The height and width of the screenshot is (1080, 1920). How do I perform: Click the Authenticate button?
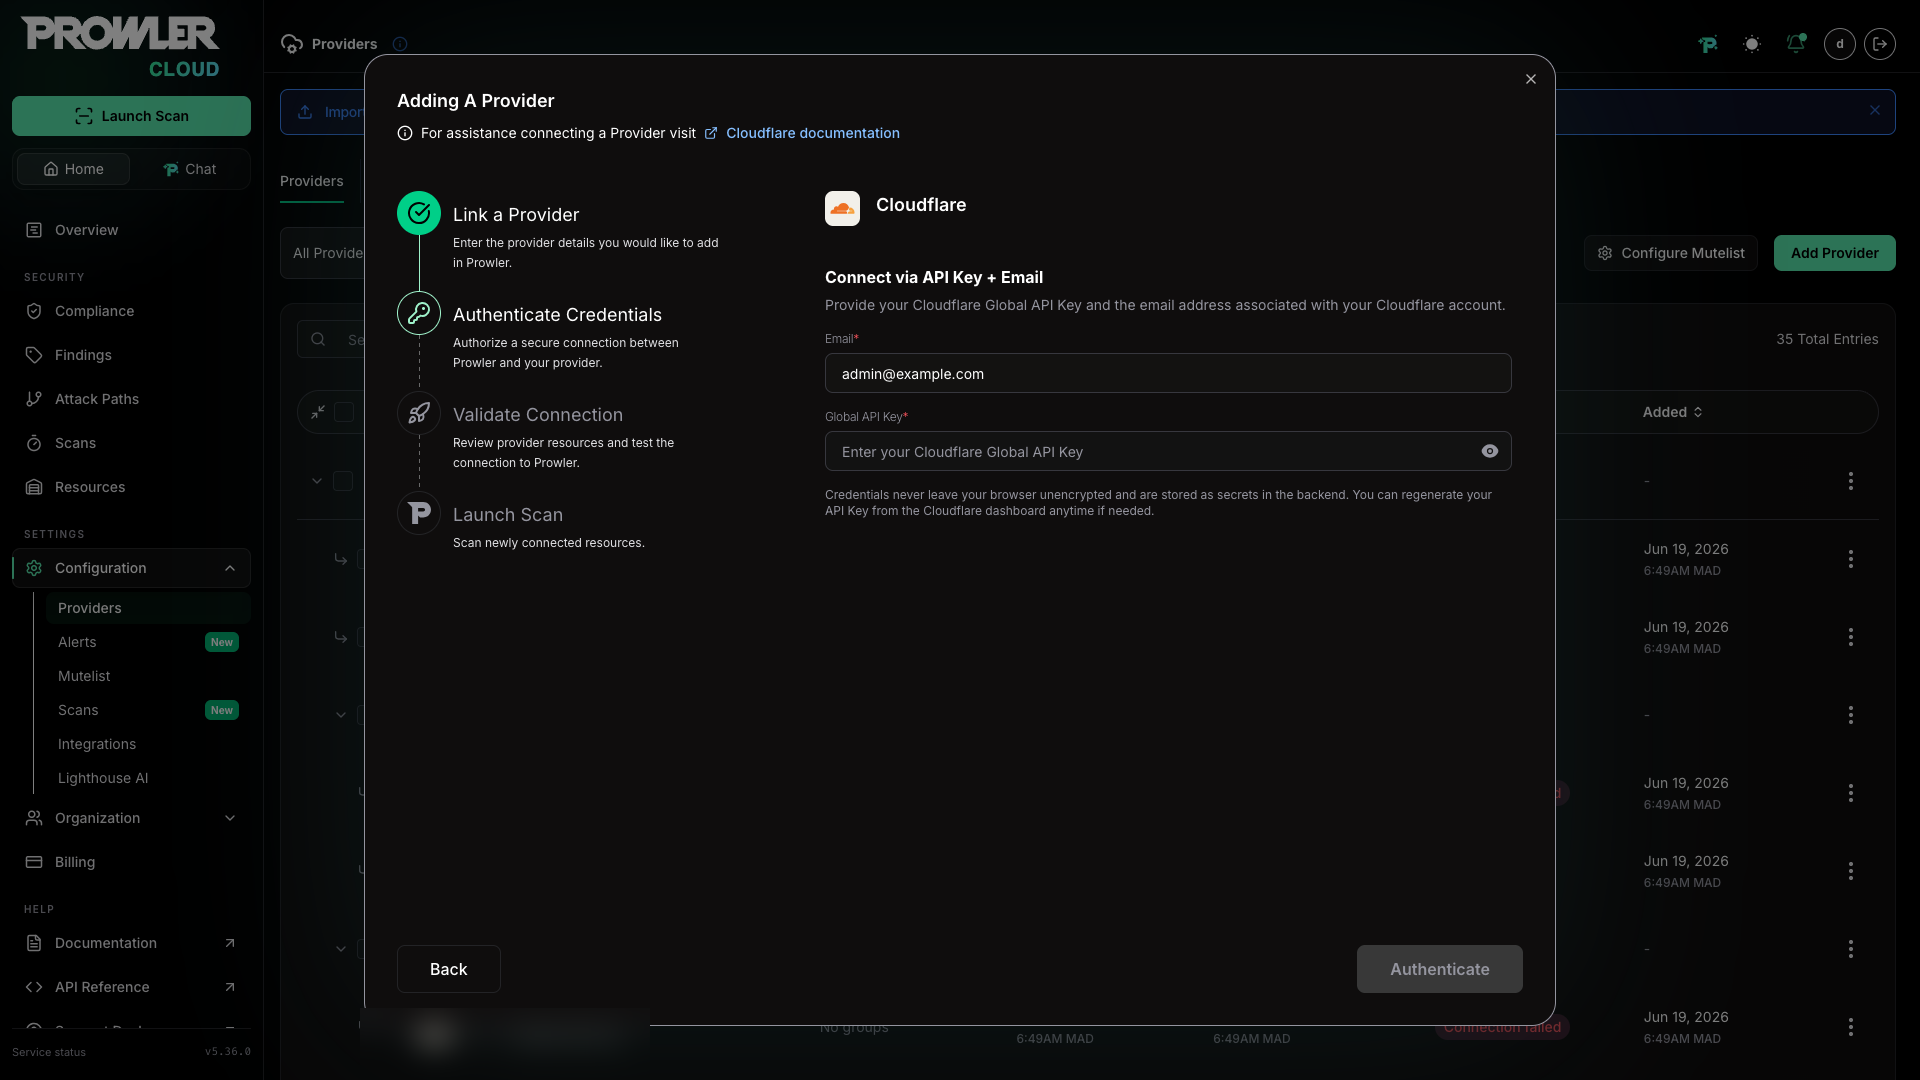pyautogui.click(x=1440, y=969)
